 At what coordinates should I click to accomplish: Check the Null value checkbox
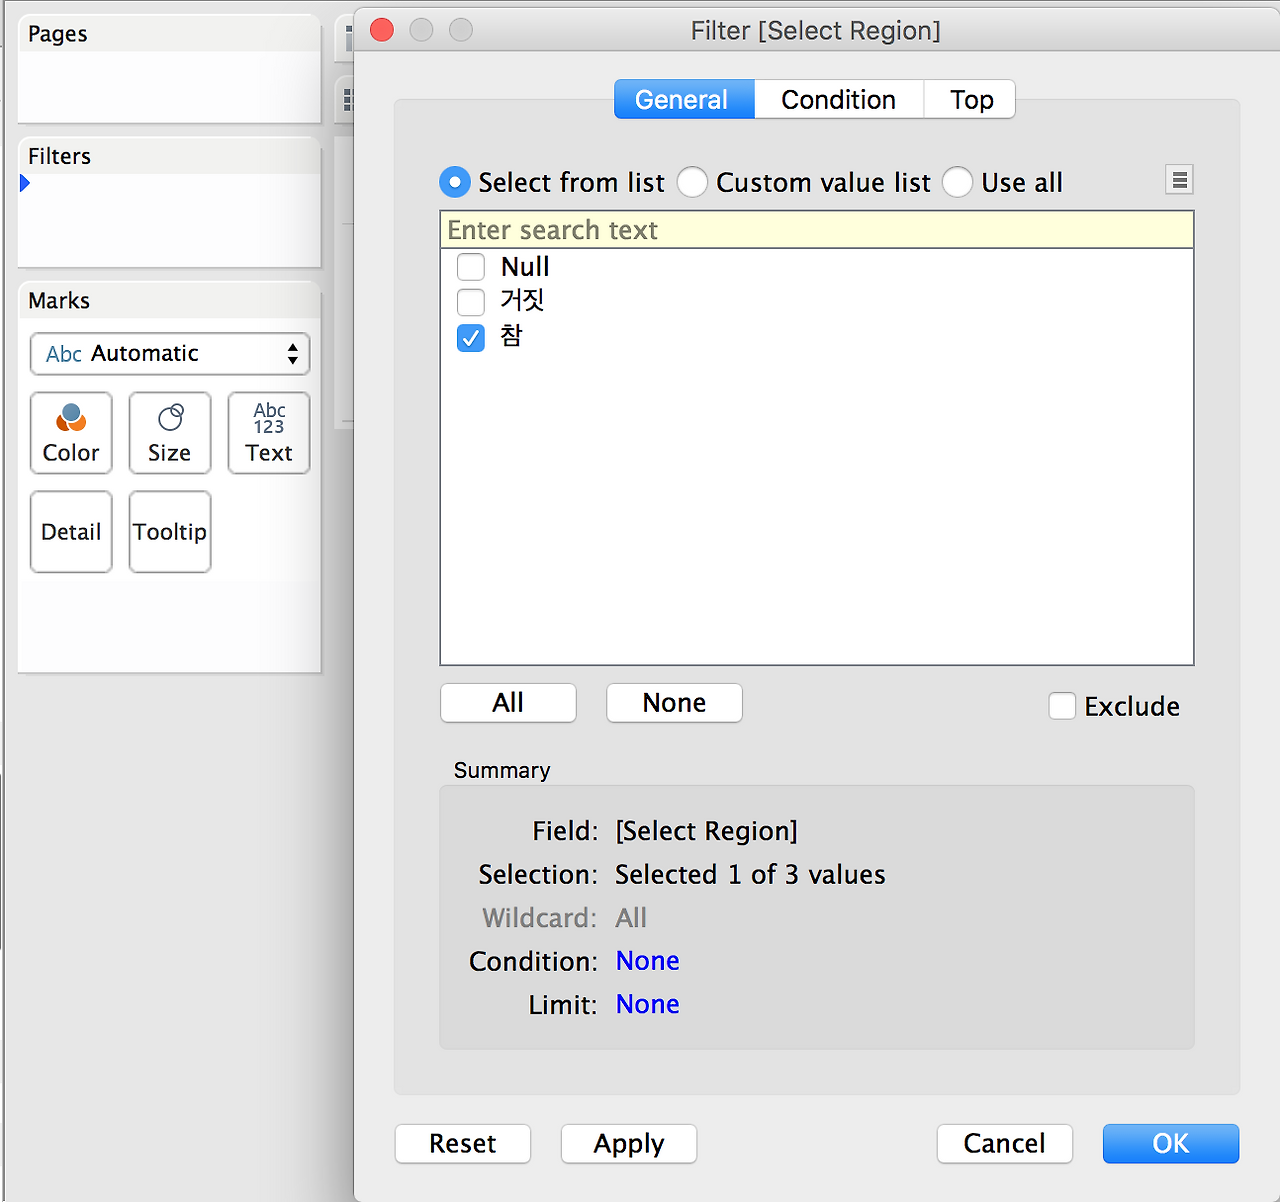471,267
